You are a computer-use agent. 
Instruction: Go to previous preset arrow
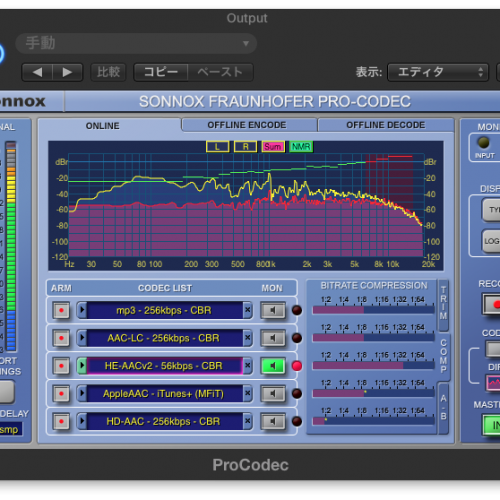tap(37, 72)
